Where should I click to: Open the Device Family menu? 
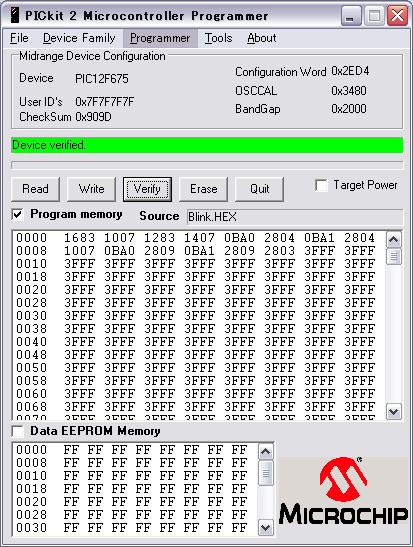point(79,38)
